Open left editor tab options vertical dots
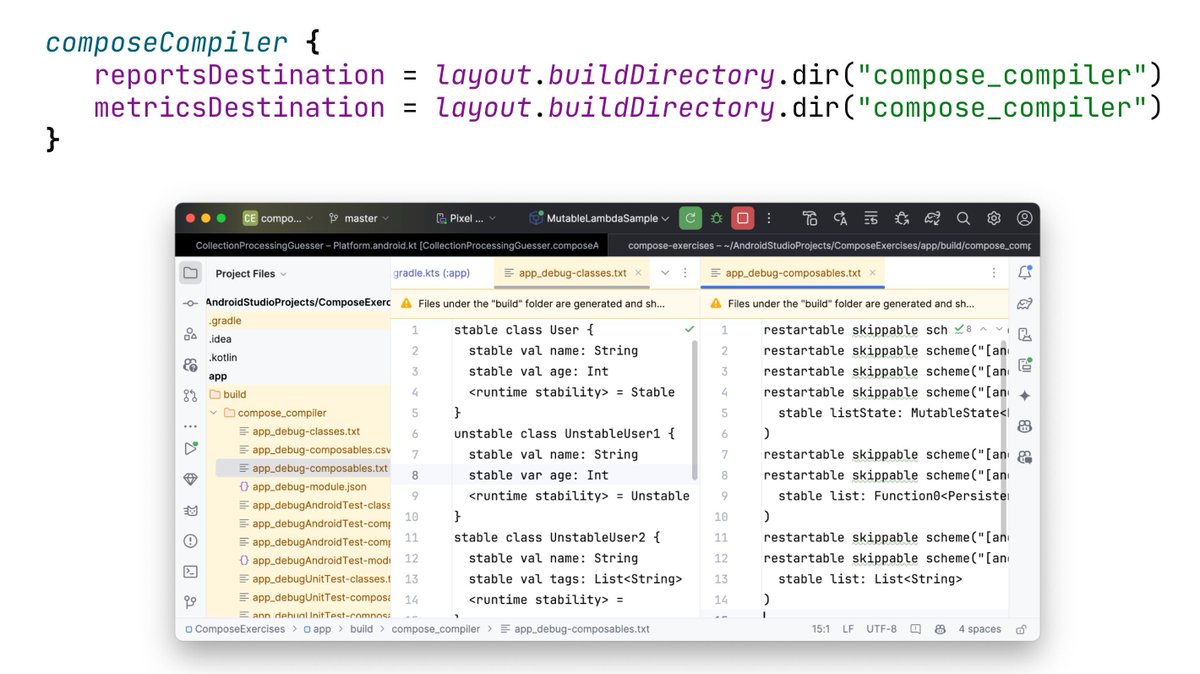This screenshot has height=674, width=1200. coord(685,273)
